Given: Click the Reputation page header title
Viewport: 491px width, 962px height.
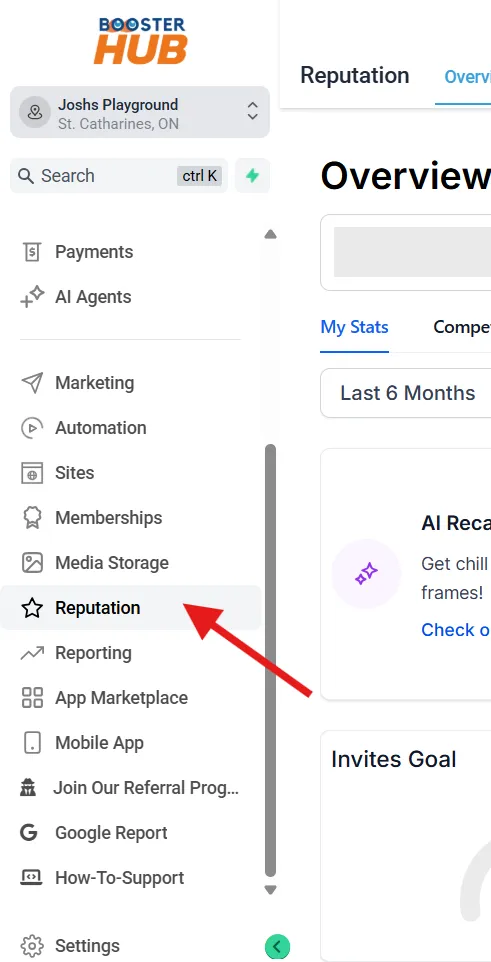Looking at the screenshot, I should tap(354, 76).
